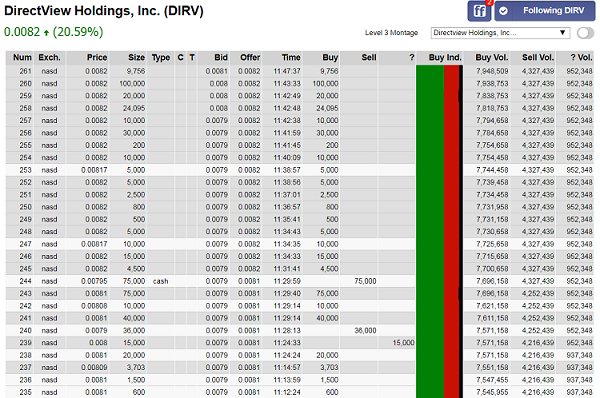Select trade number 260
The width and height of the screenshot is (600, 398).
coord(25,83)
